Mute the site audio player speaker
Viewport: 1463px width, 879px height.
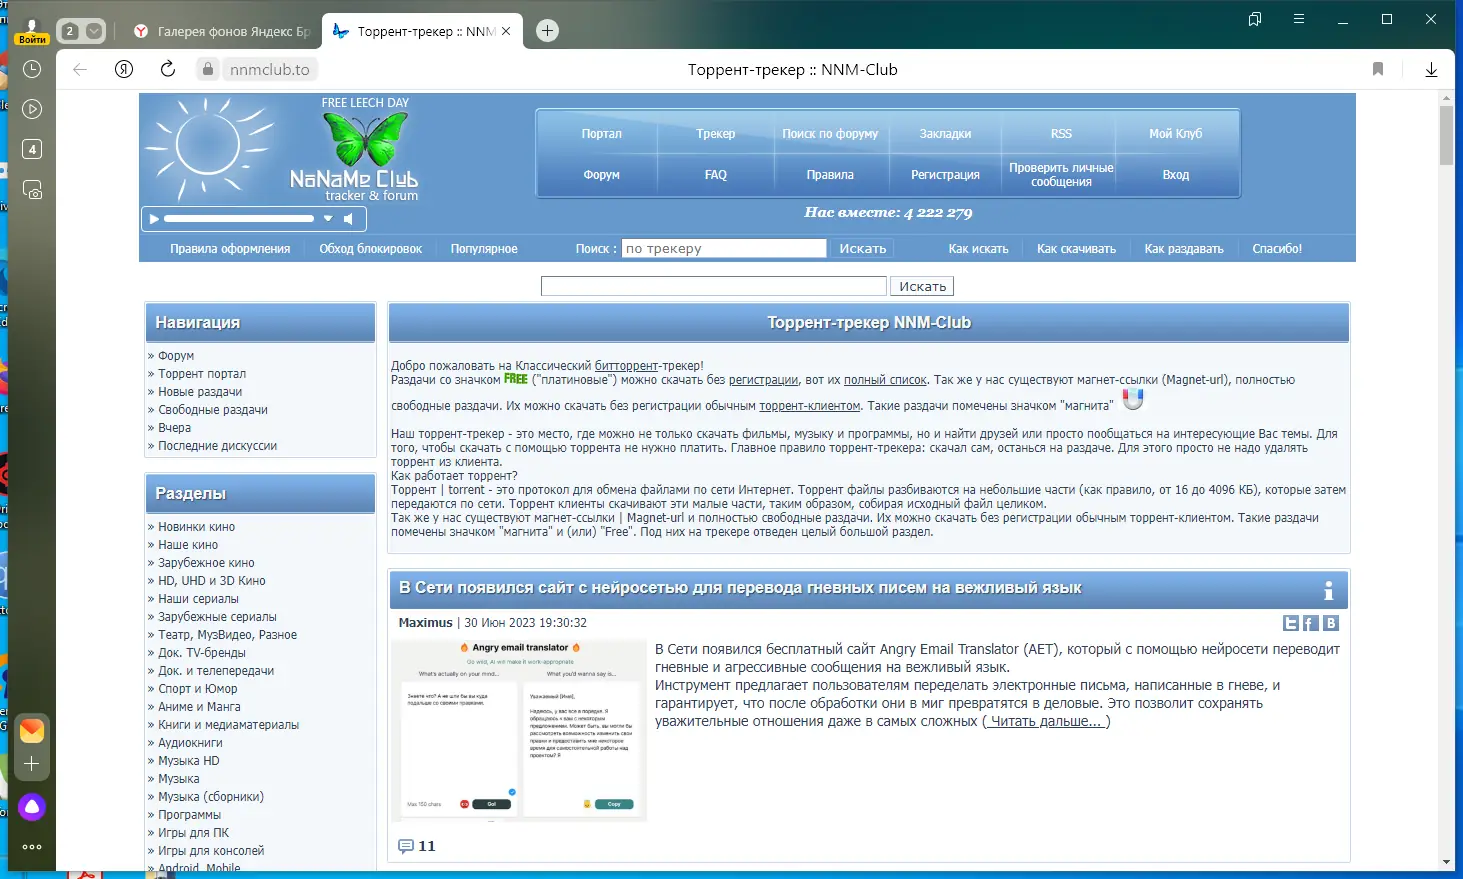click(x=348, y=218)
